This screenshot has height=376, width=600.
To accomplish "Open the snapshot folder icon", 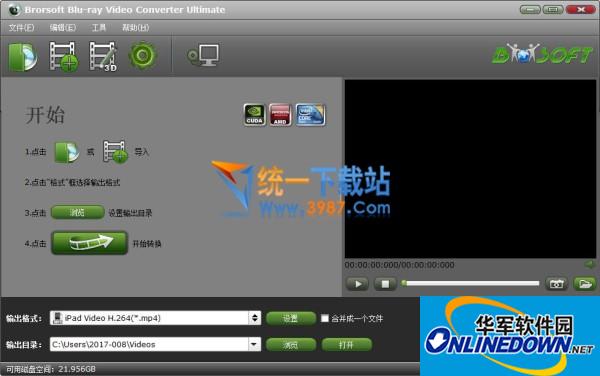I will coord(584,284).
